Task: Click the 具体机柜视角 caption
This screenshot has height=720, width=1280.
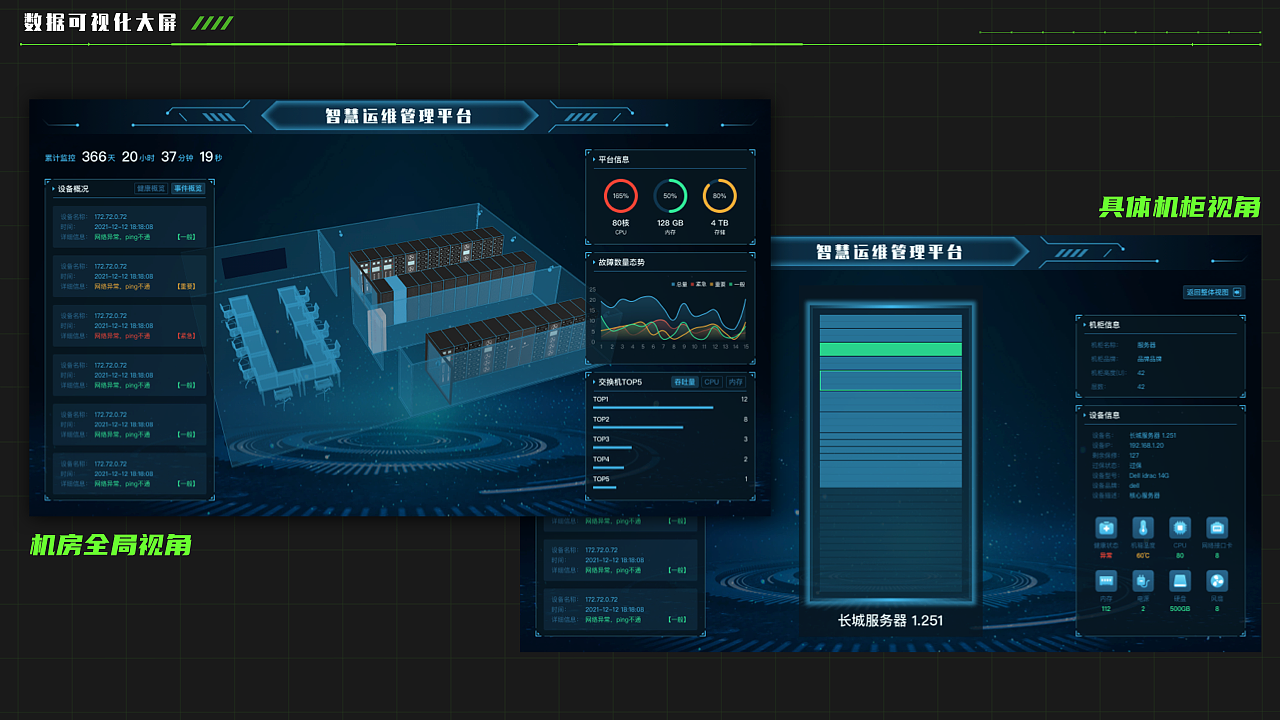Action: coord(1180,207)
